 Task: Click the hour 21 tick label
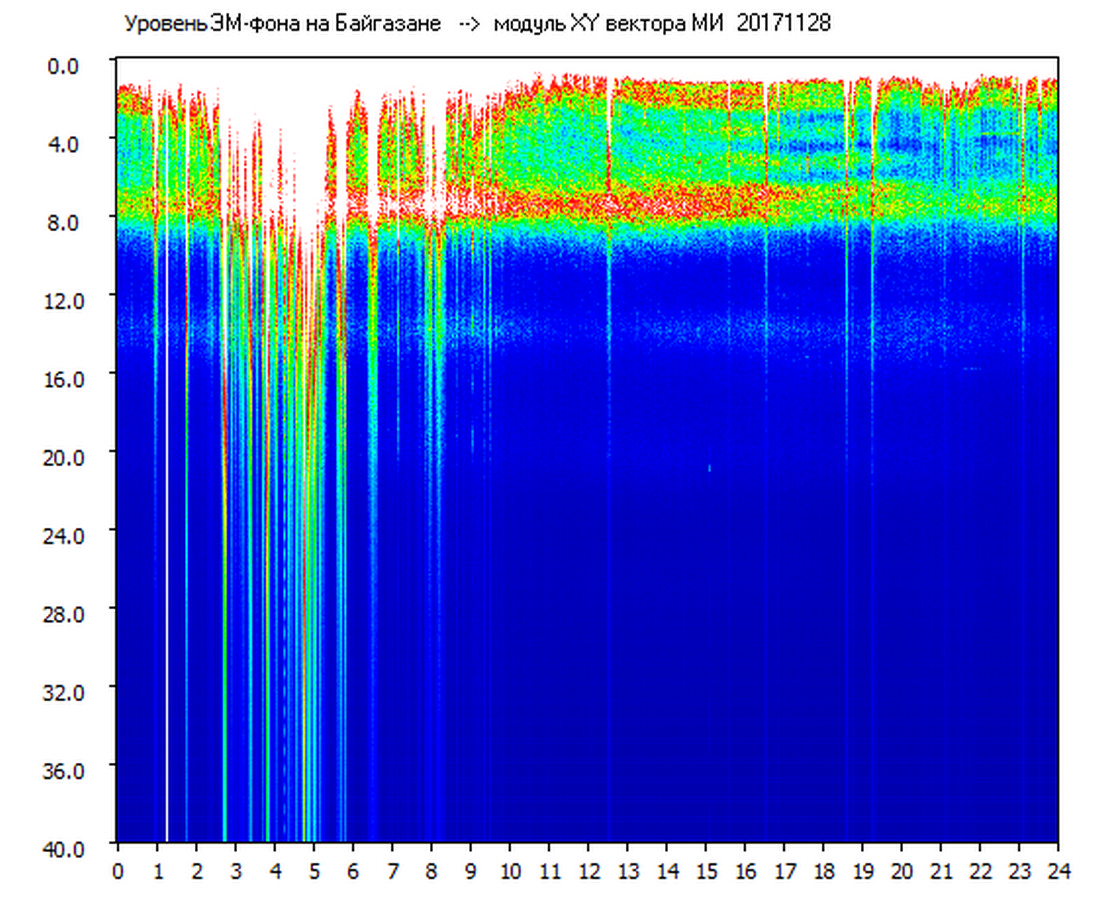pyautogui.click(x=941, y=871)
